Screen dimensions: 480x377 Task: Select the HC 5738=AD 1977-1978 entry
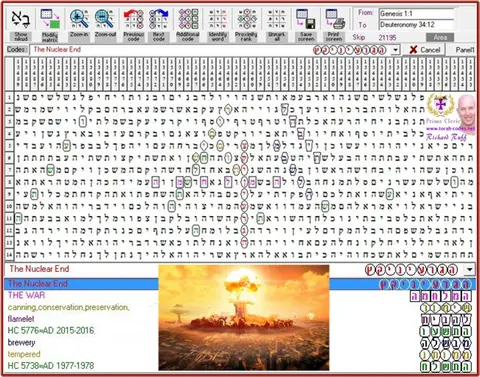click(51, 366)
